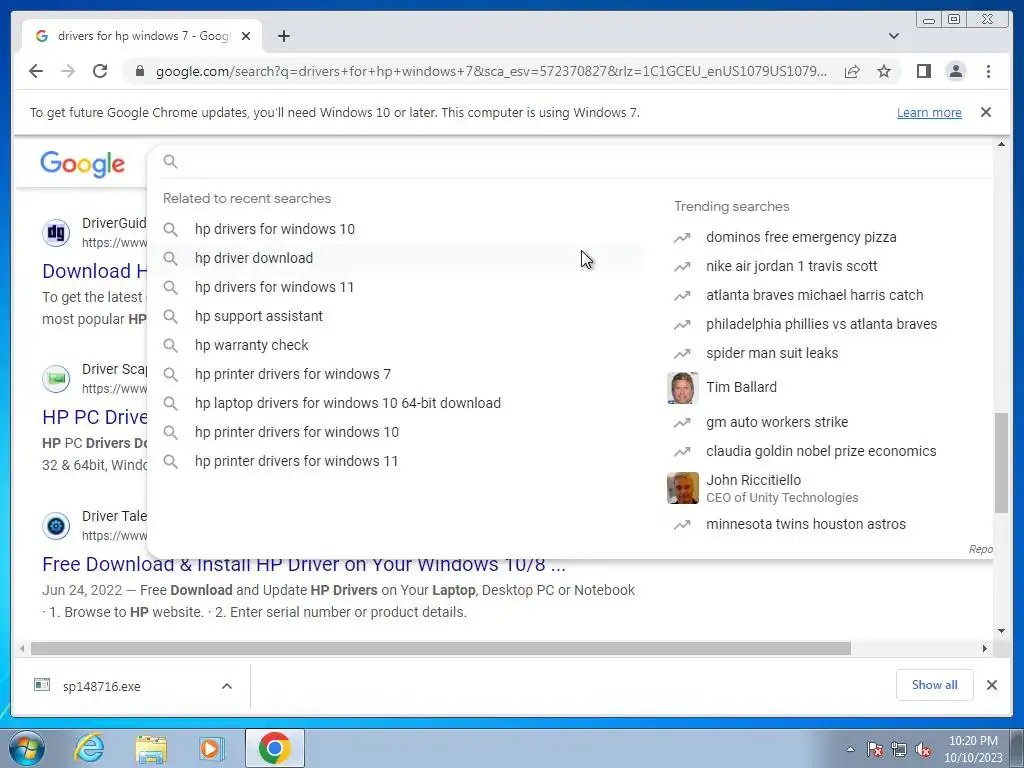This screenshot has width=1024, height=768.
Task: Open Action Center flag tray icon
Action: [x=875, y=749]
